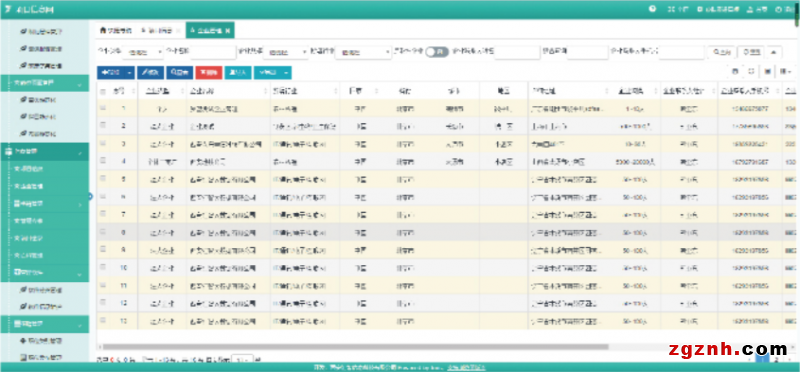Click the "5000-20000人" cell in row 4
800x372 pixels.
pos(635,161)
